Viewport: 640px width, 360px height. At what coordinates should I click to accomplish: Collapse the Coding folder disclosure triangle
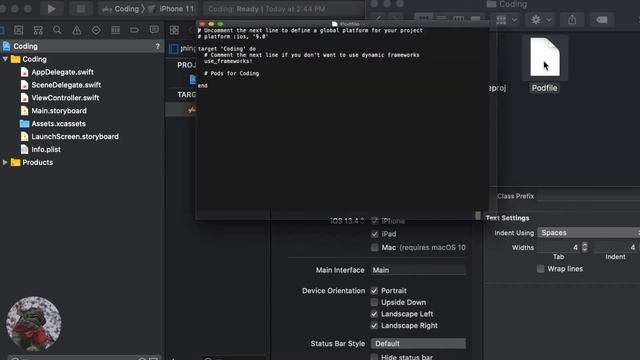[5, 60]
